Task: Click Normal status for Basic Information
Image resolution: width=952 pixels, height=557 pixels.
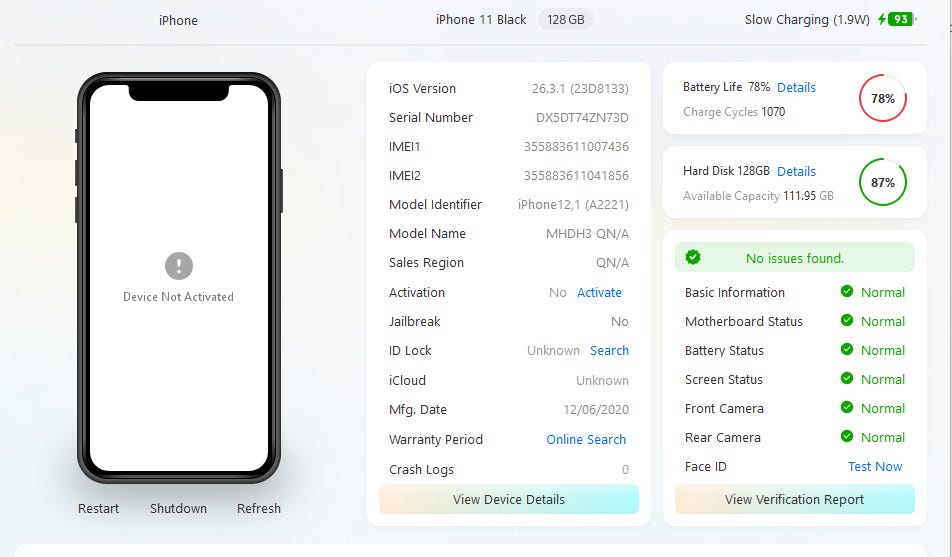Action: coord(883,292)
